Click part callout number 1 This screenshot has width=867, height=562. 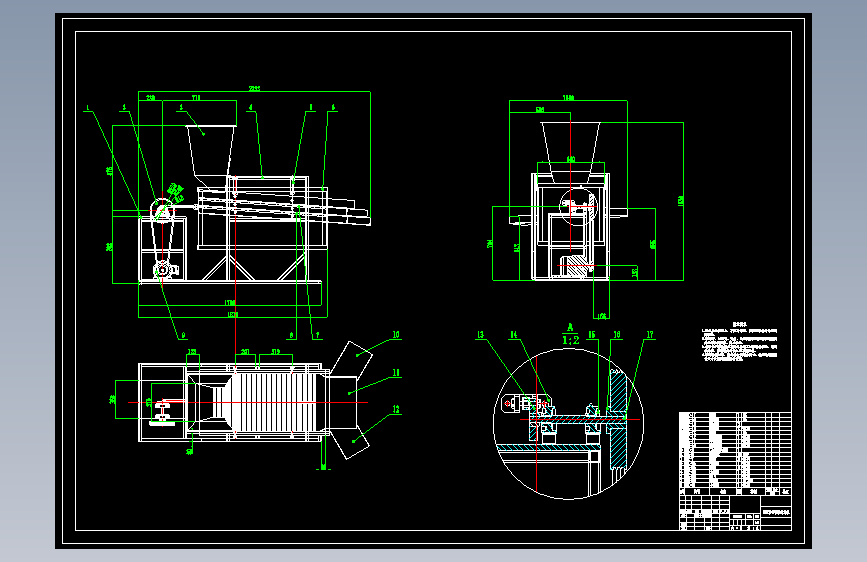tap(87, 107)
